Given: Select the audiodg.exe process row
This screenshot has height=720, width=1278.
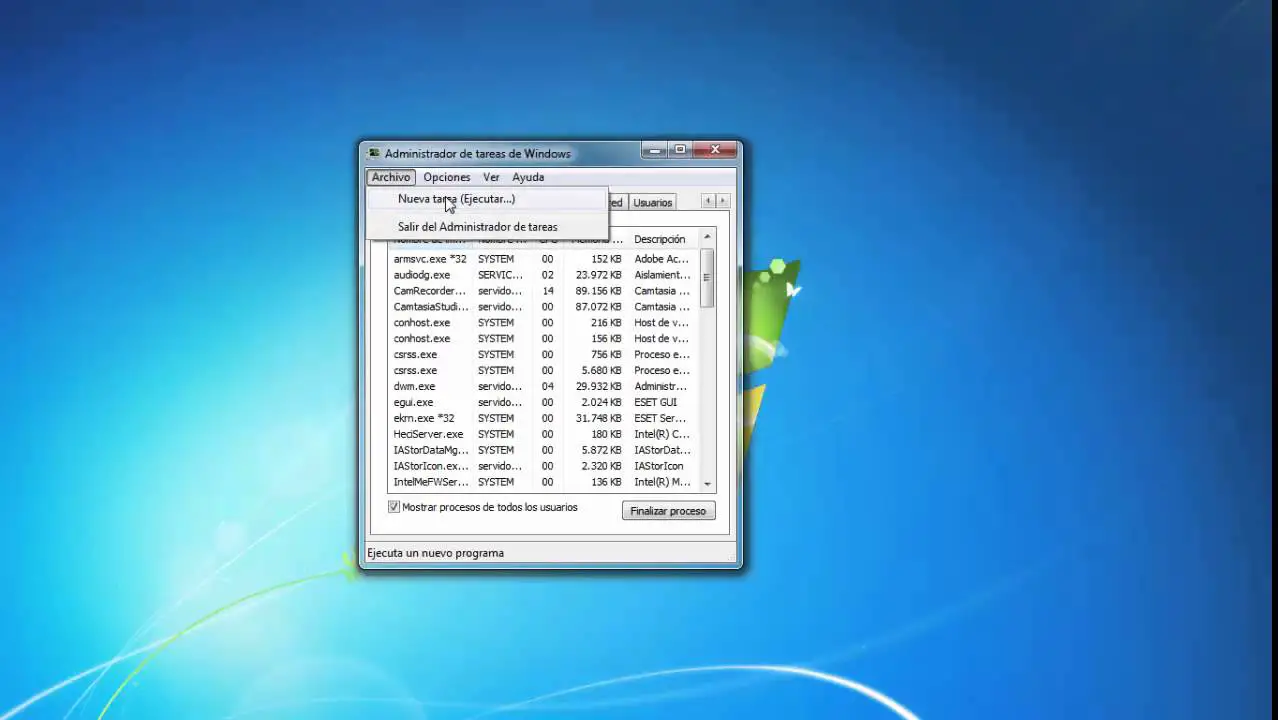Looking at the screenshot, I should 544,275.
